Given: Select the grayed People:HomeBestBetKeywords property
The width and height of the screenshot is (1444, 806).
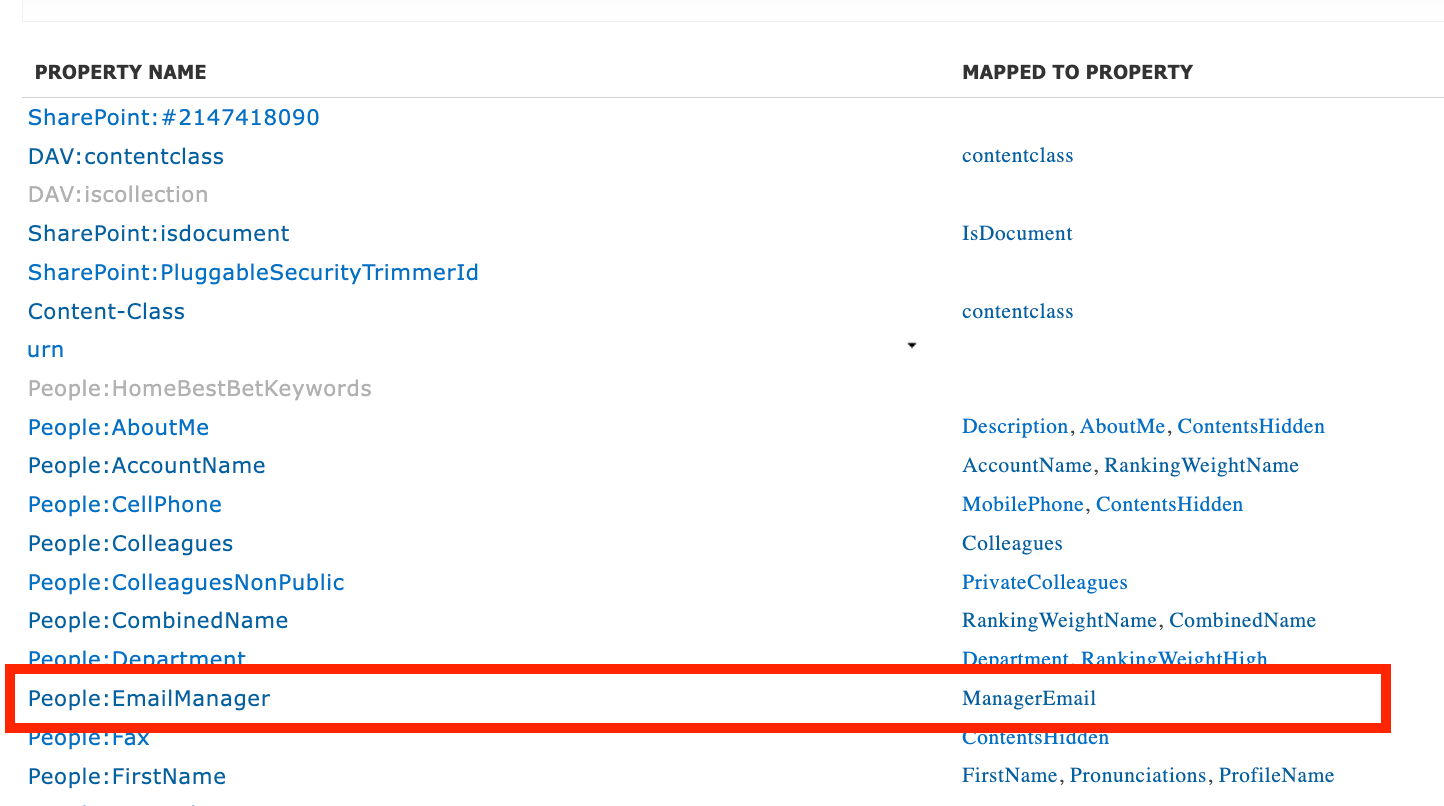Looking at the screenshot, I should (x=200, y=388).
